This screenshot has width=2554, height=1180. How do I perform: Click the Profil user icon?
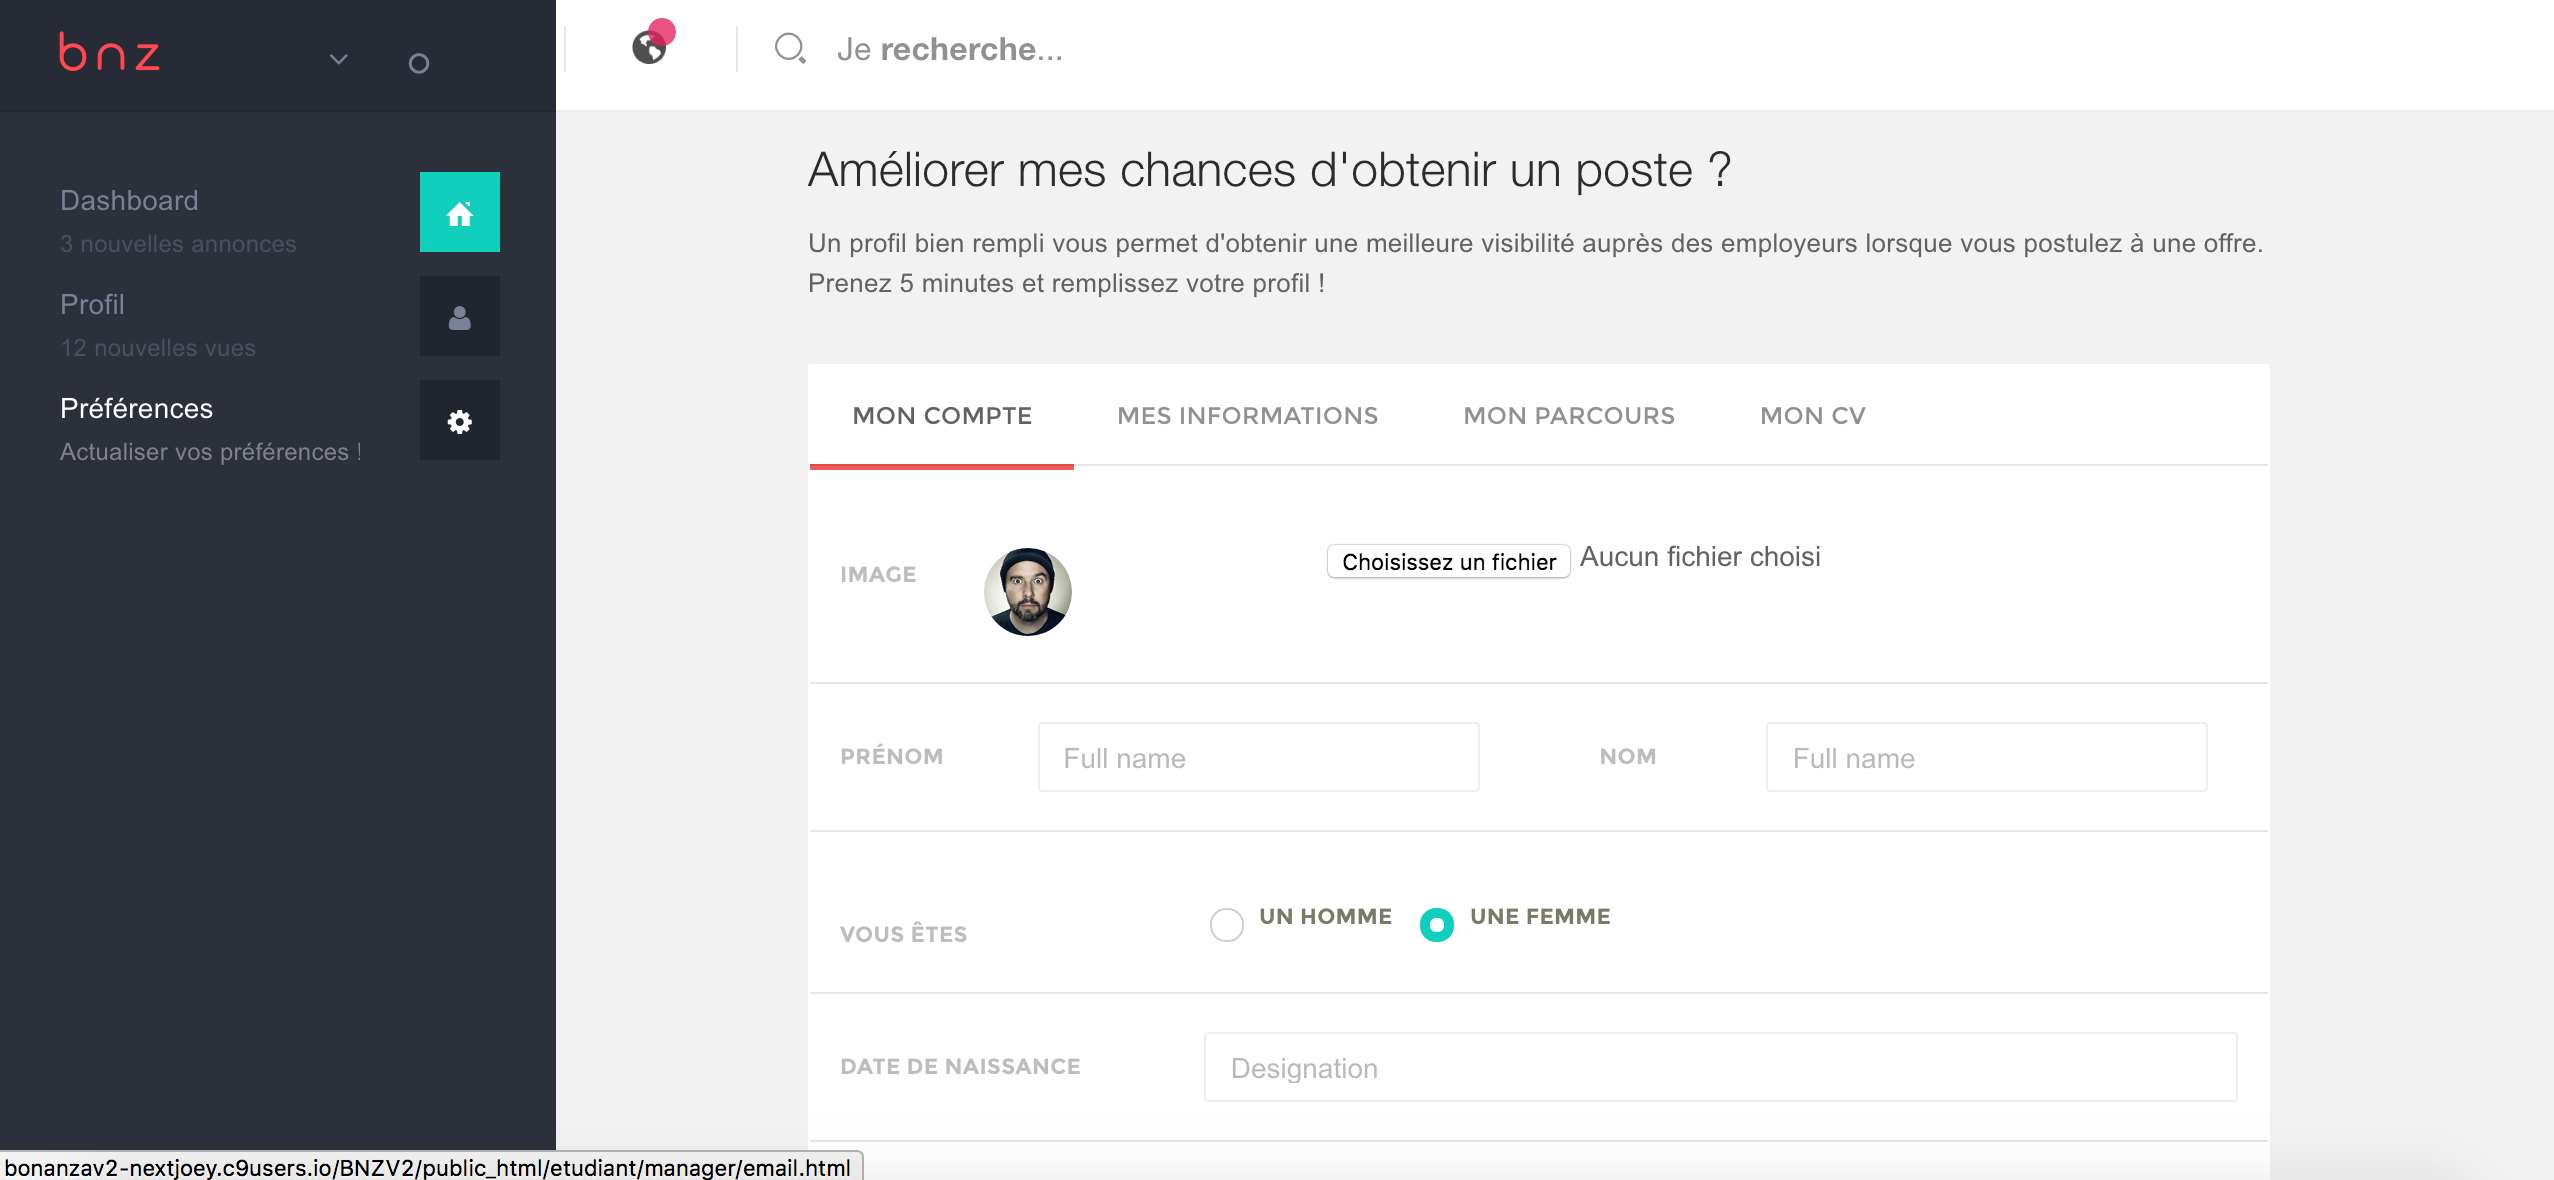(459, 317)
